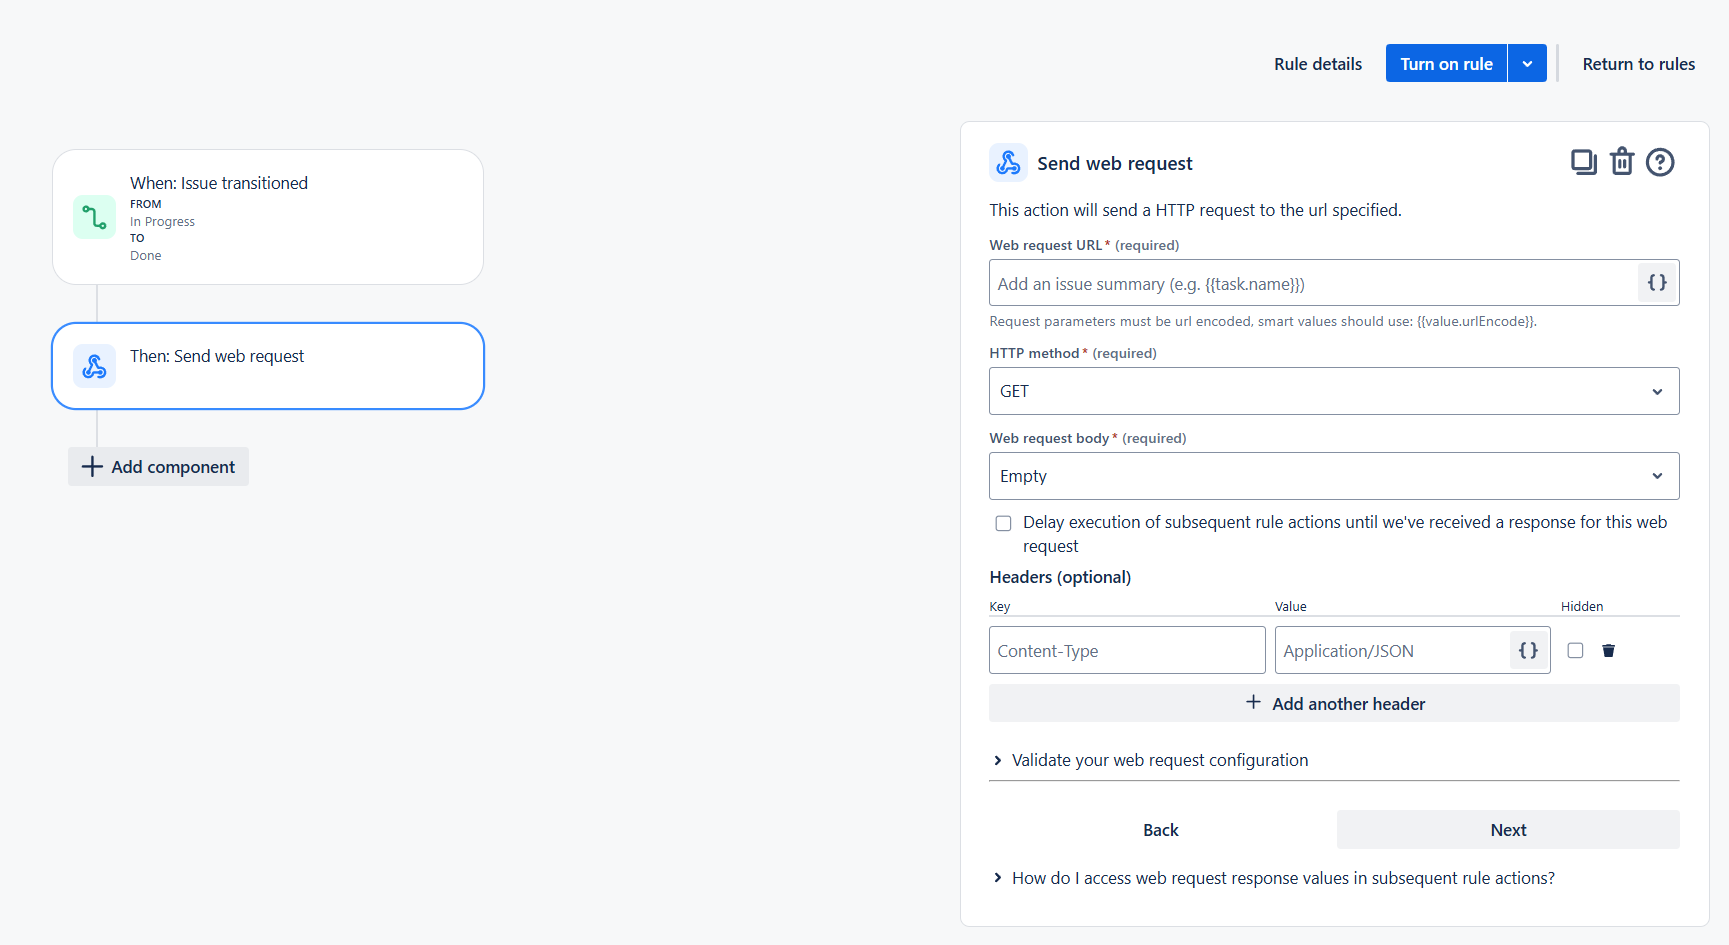The width and height of the screenshot is (1729, 945).
Task: Delete the Send web request action via trash icon
Action: coord(1622,161)
